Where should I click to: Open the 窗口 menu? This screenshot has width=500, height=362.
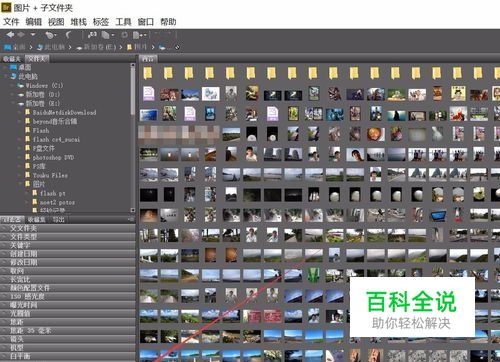pos(146,22)
